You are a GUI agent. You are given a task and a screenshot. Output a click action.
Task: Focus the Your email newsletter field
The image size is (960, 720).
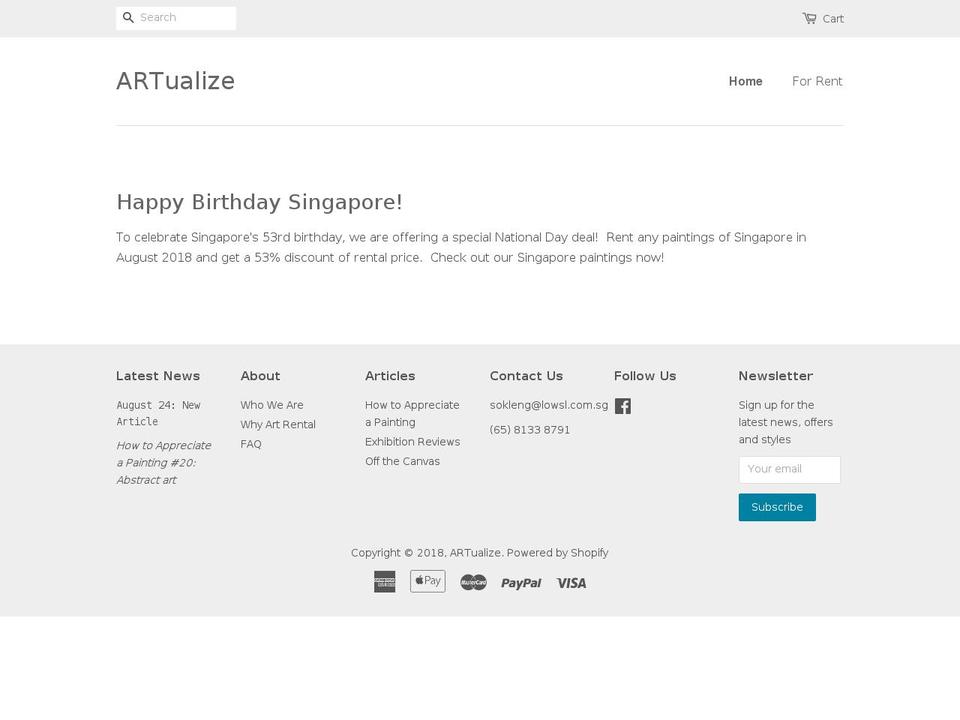point(789,470)
